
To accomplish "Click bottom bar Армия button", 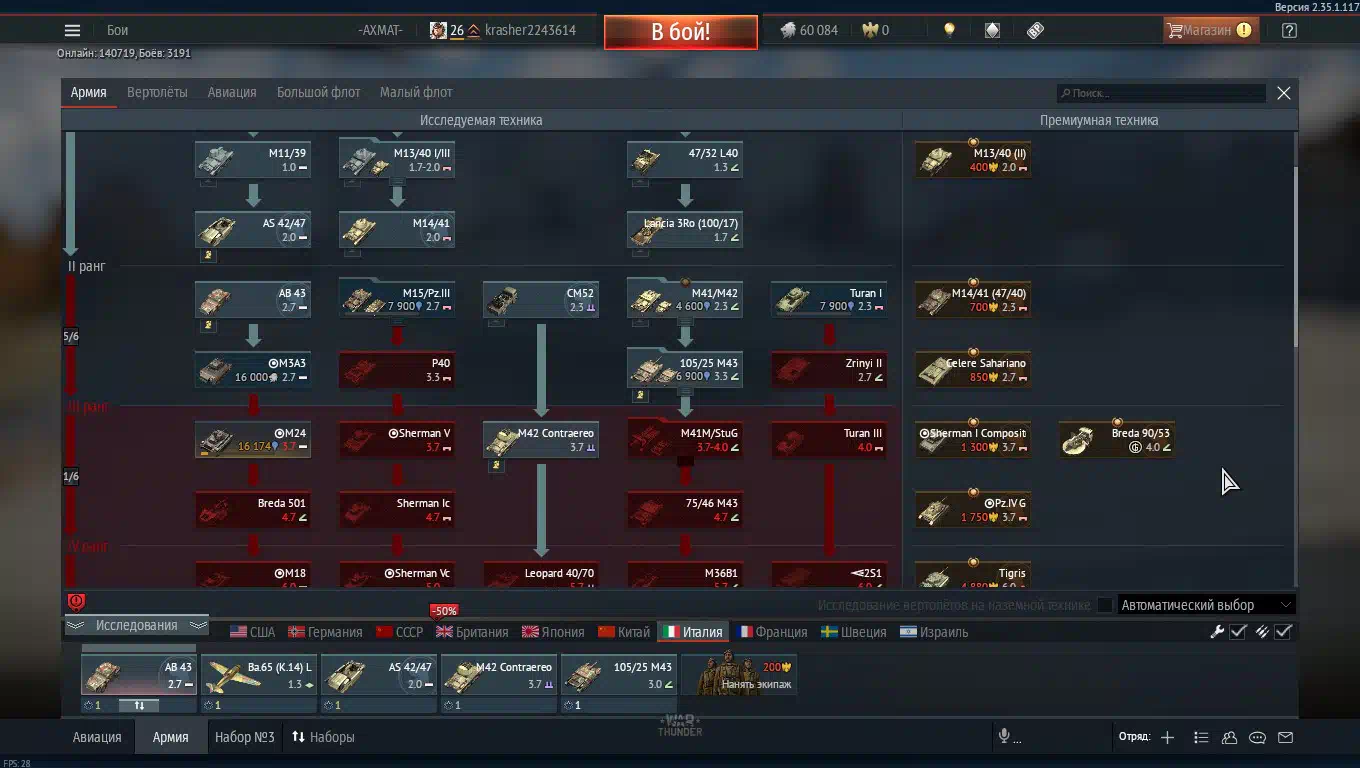I will (x=170, y=737).
